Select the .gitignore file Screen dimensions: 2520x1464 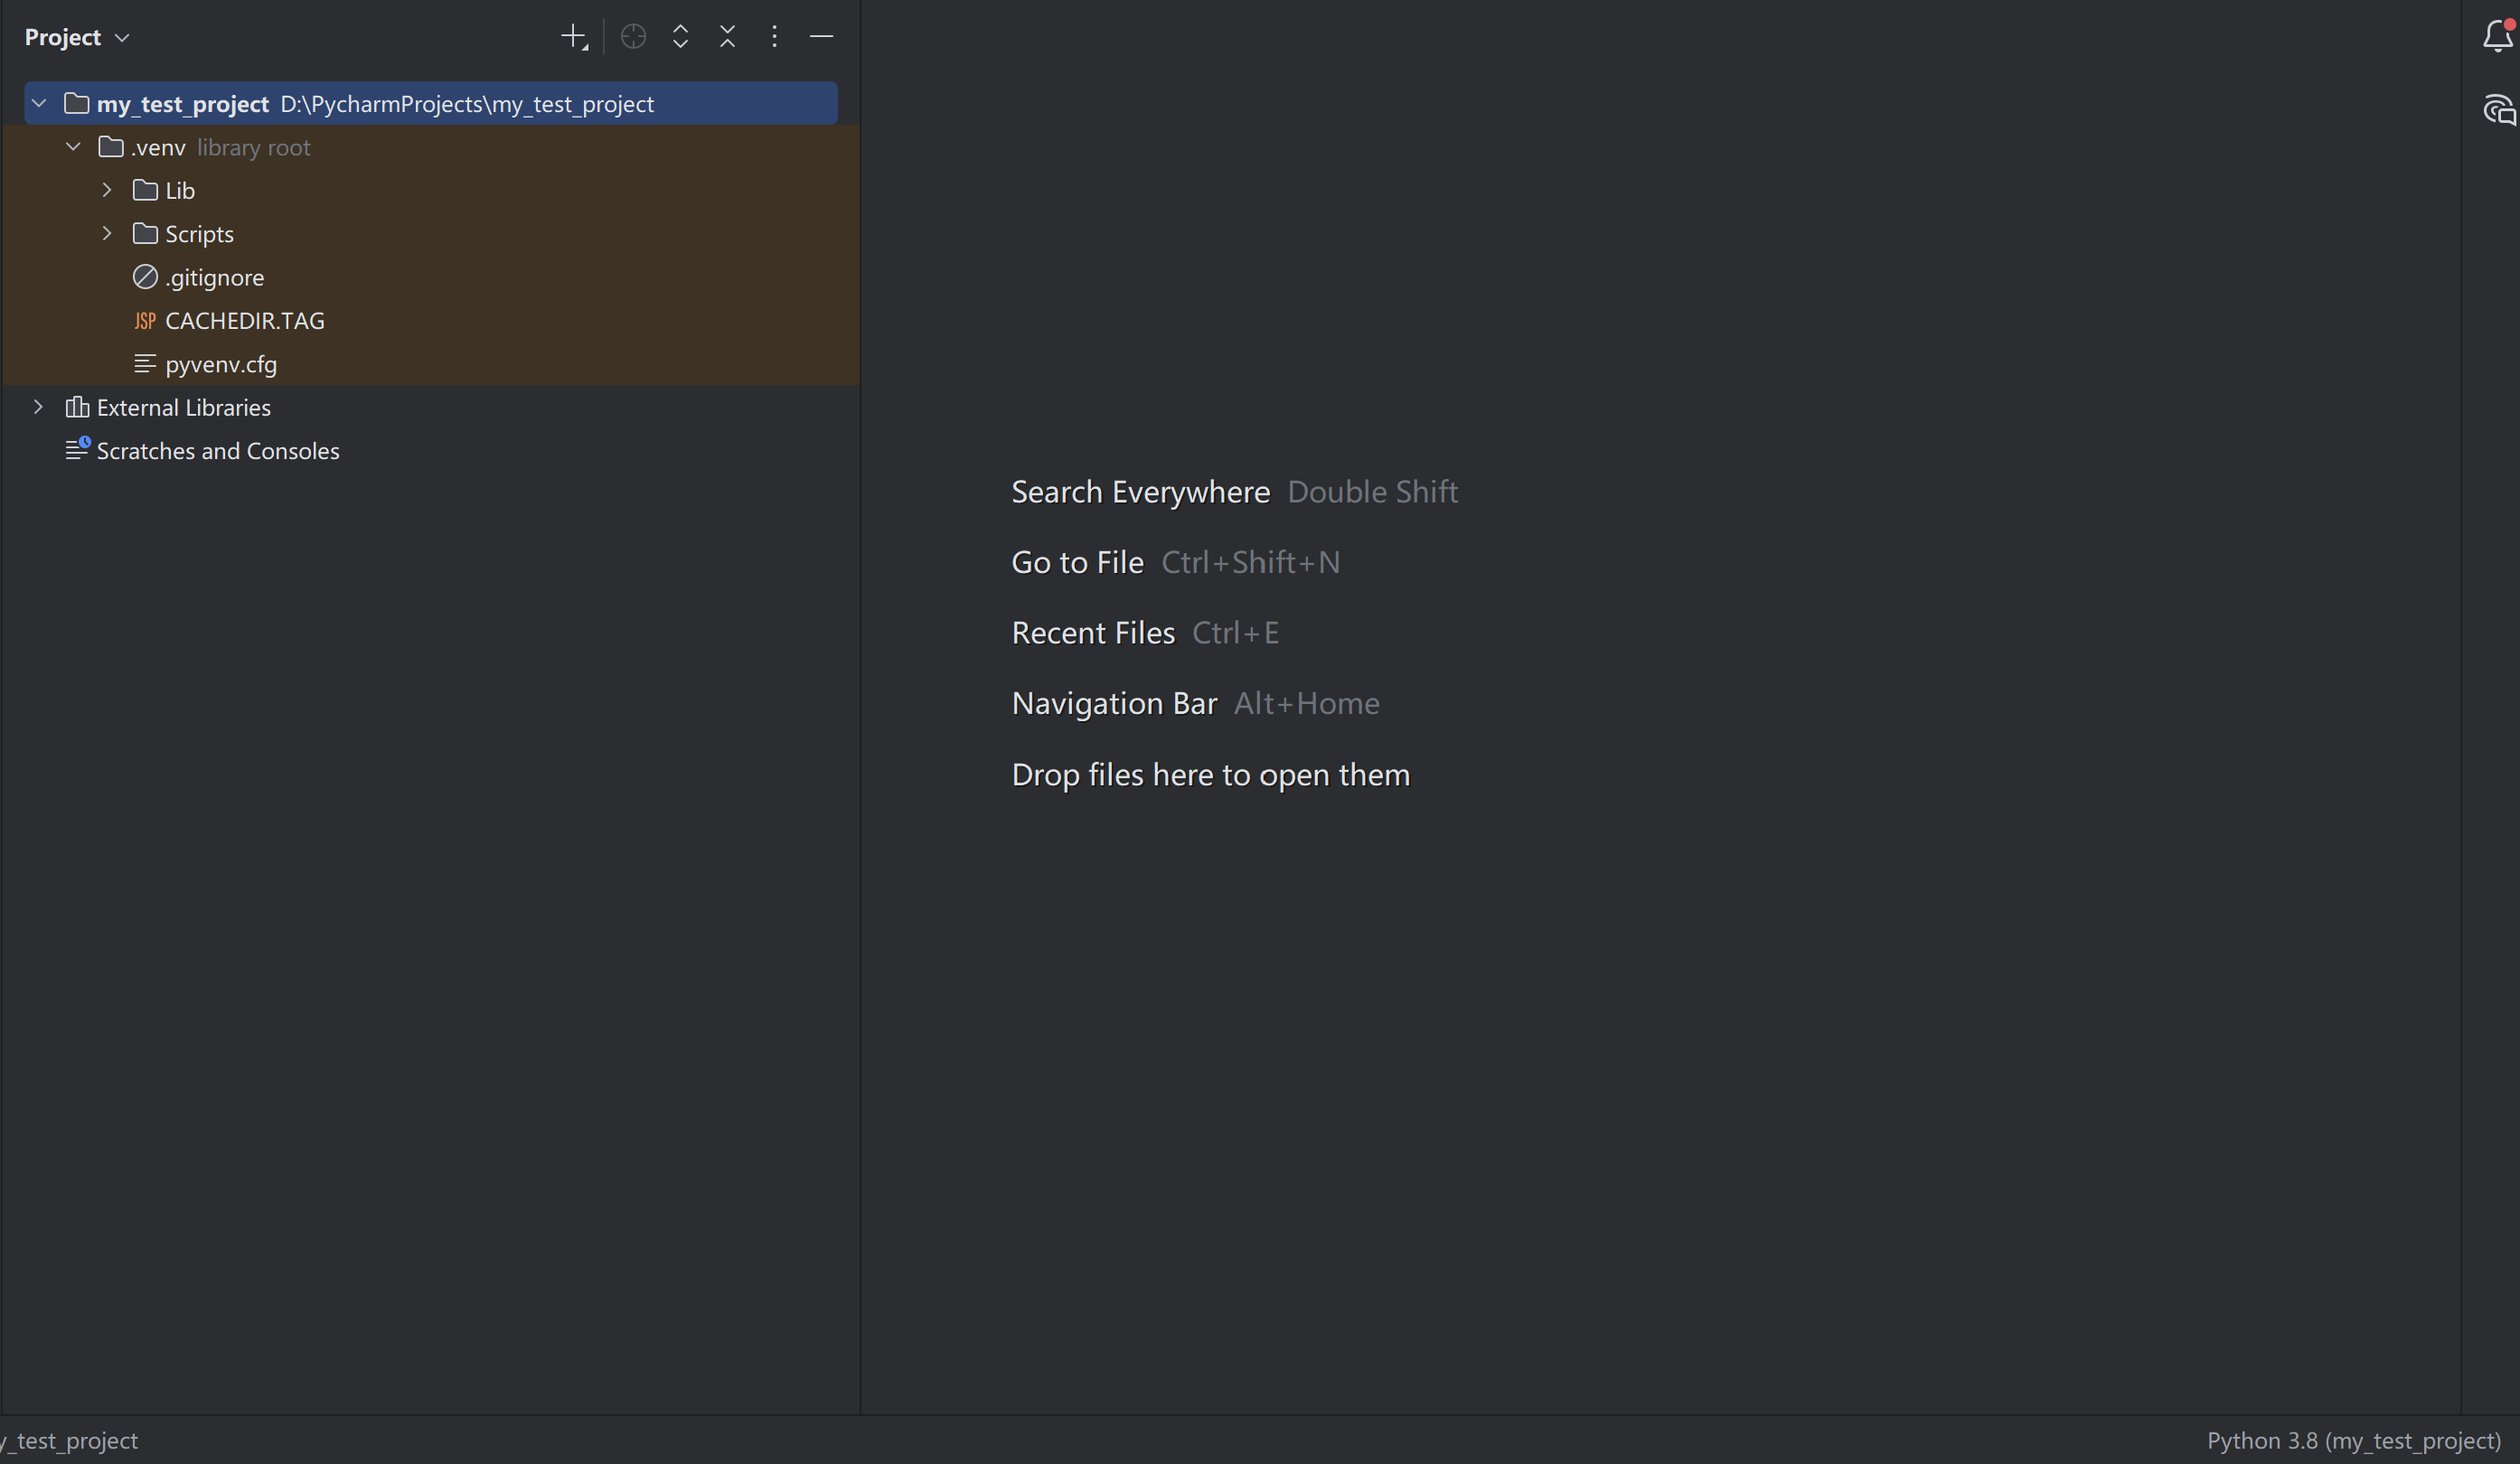(x=214, y=277)
